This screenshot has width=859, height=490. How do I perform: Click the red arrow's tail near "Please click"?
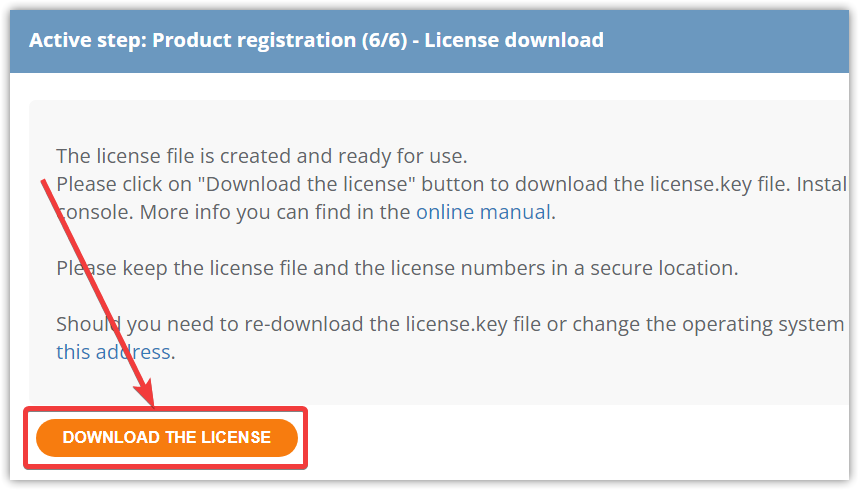45,185
